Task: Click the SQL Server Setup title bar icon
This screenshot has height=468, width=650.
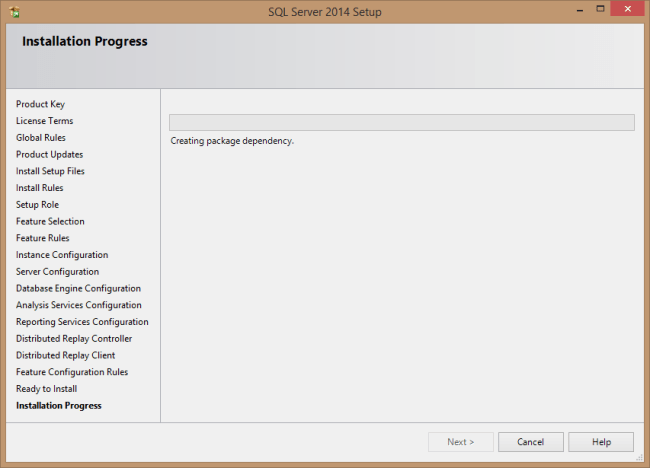Action: pos(14,12)
